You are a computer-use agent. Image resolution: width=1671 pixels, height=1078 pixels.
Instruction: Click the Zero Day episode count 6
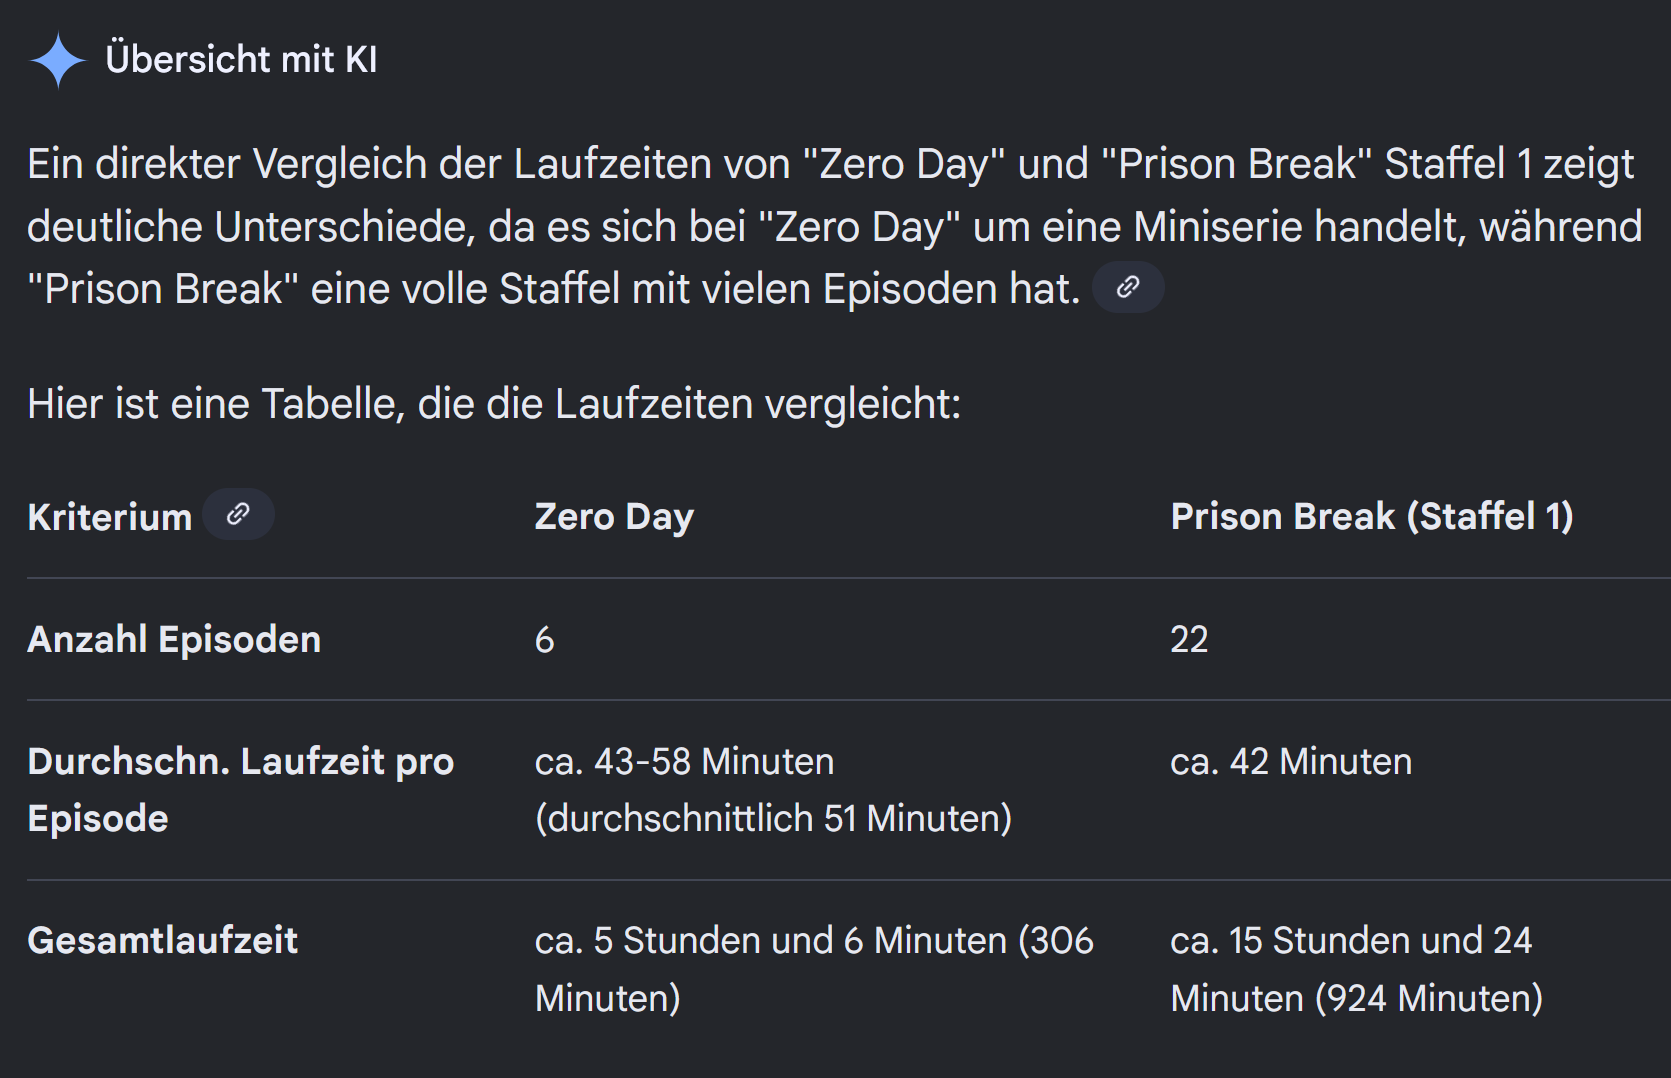click(544, 640)
